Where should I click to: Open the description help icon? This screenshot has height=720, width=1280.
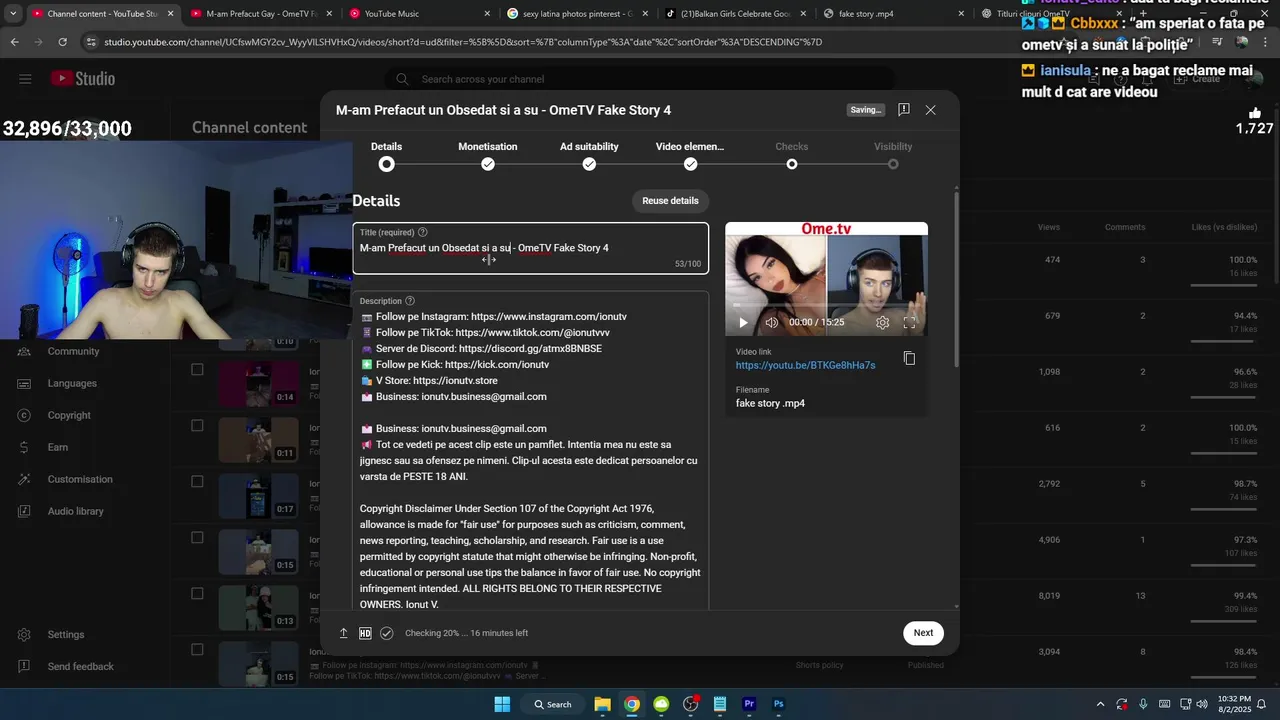pyautogui.click(x=410, y=301)
